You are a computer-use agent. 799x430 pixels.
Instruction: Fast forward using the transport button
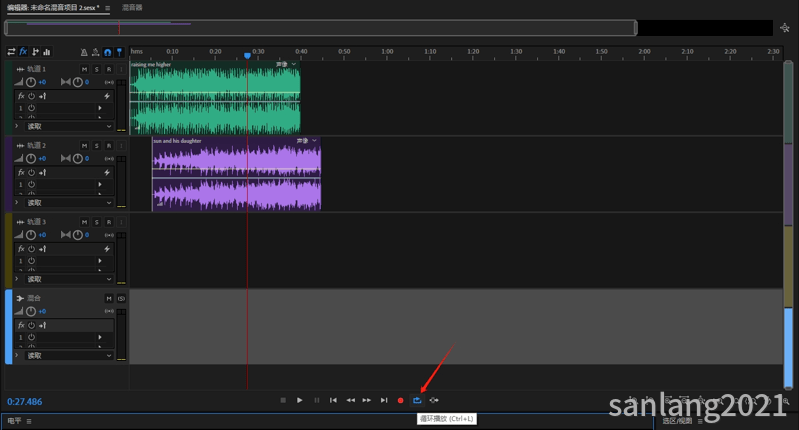point(367,400)
